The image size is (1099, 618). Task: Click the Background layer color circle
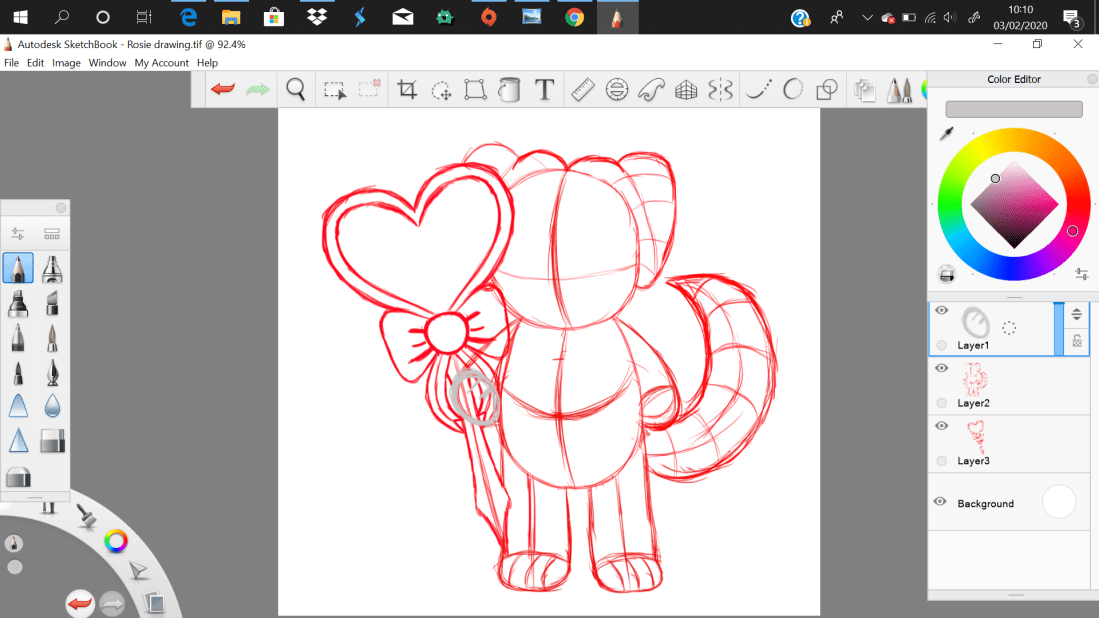[x=1059, y=502]
